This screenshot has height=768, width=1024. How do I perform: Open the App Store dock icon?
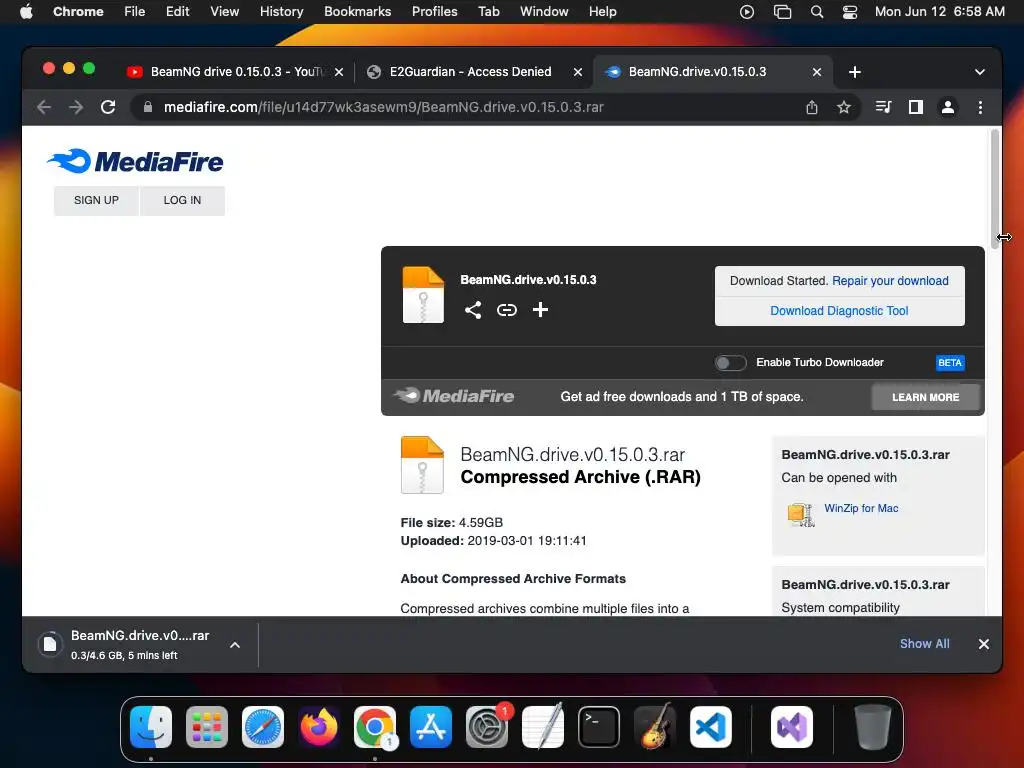coord(431,727)
